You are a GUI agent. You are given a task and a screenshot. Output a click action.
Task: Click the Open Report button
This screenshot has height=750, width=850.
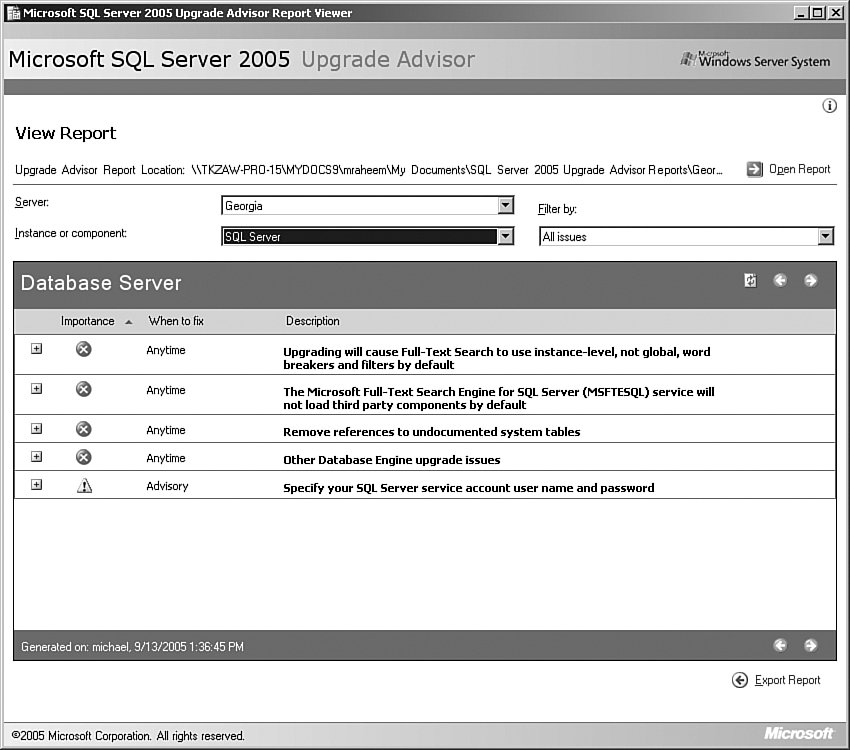click(789, 170)
